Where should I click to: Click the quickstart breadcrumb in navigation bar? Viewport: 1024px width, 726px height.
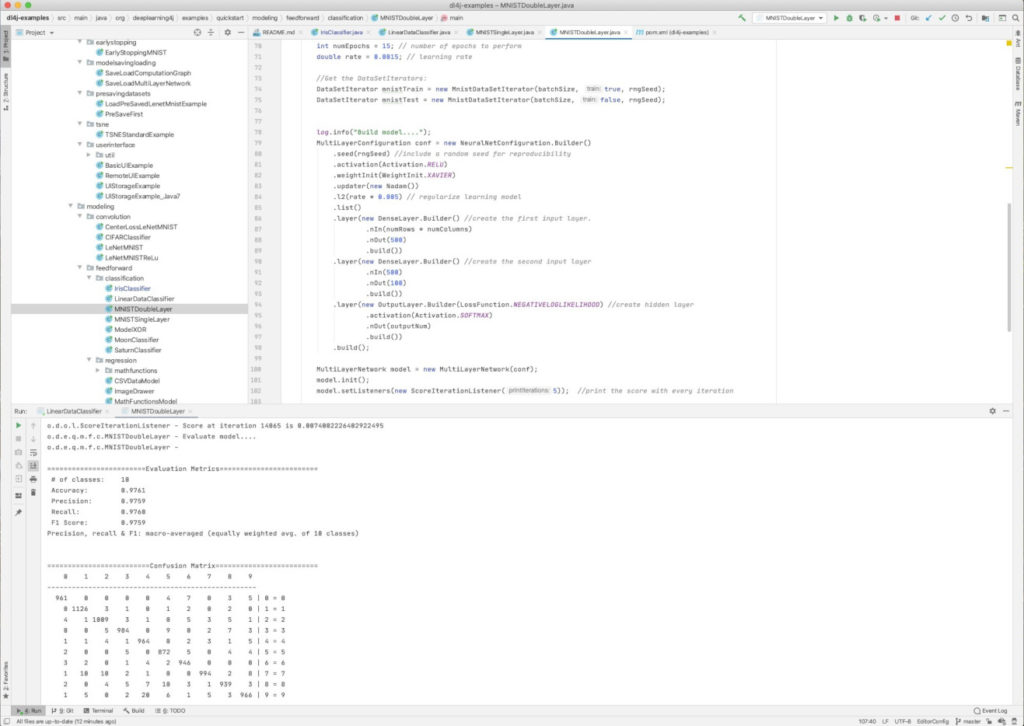click(230, 18)
